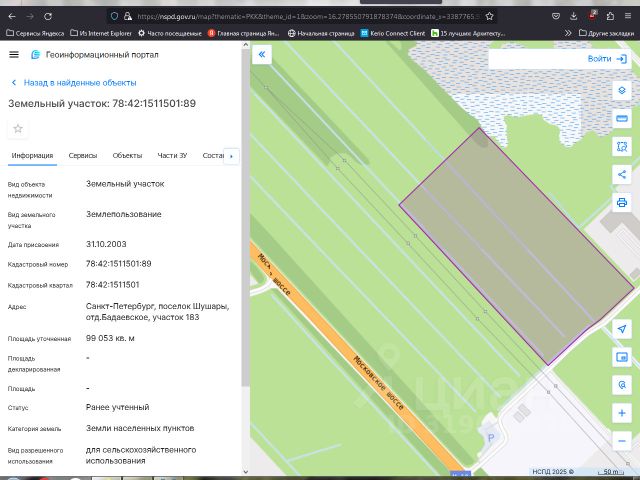Activate the area selection tool
This screenshot has width=640, height=480.
(x=622, y=147)
